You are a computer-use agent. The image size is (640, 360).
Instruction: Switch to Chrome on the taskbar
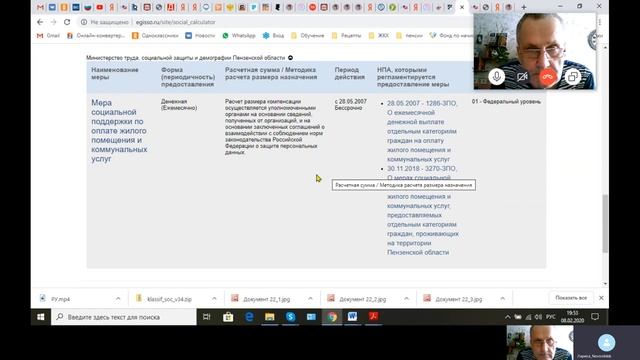332,317
